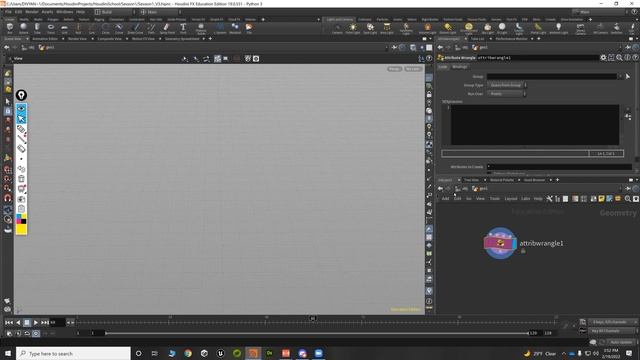Select the Metaball shelf tool

(x=235, y=28)
